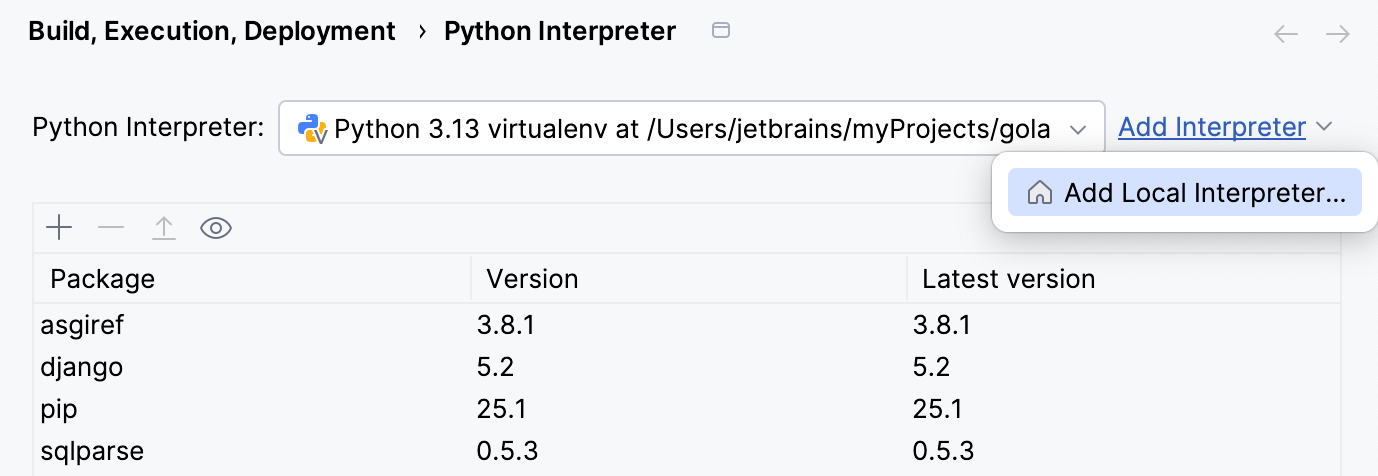Click the chevron next to Add Interpreter
Screen dimensions: 1378x476
pos(1325,127)
